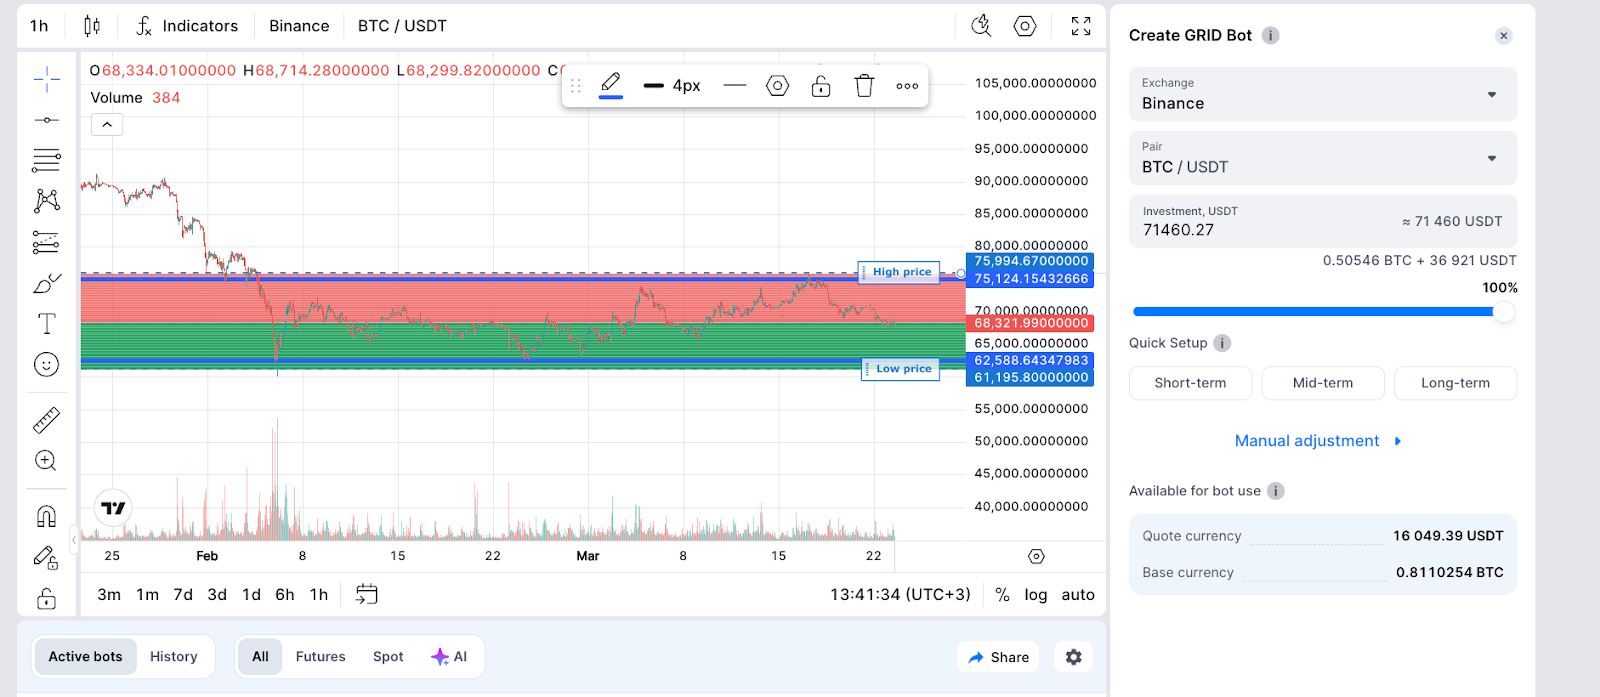Image resolution: width=1600 pixels, height=697 pixels.
Task: Select the brush drawing tool
Action: point(46,284)
